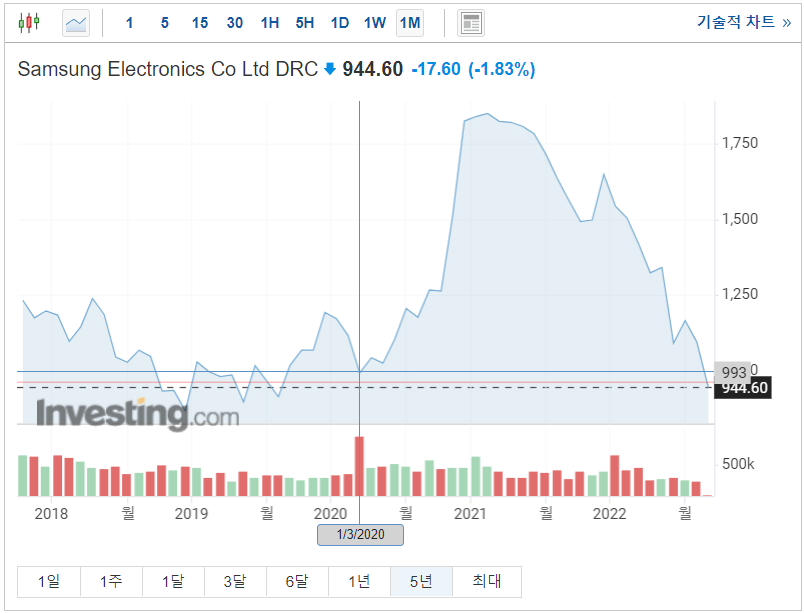The width and height of the screenshot is (804, 613).
Task: Switch to candlestick chart view
Action: [x=29, y=23]
